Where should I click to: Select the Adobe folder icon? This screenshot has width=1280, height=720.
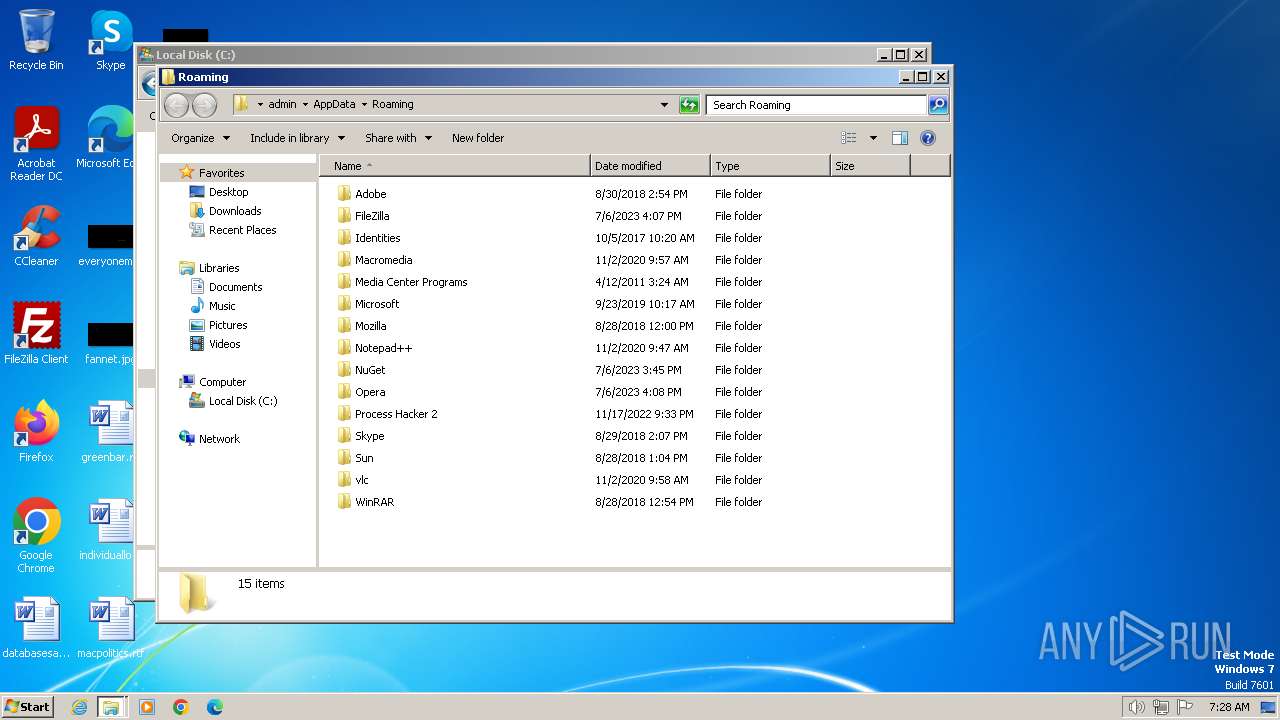[344, 194]
